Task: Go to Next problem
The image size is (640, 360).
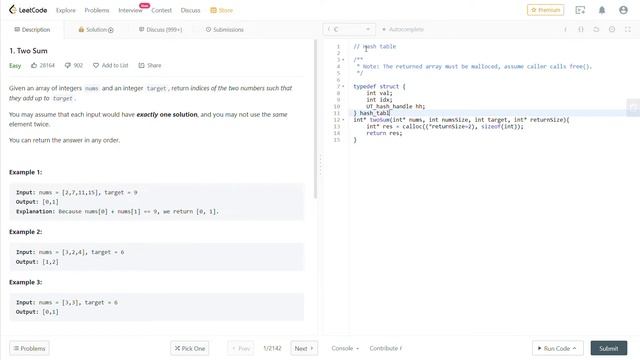Action: [x=304, y=348]
